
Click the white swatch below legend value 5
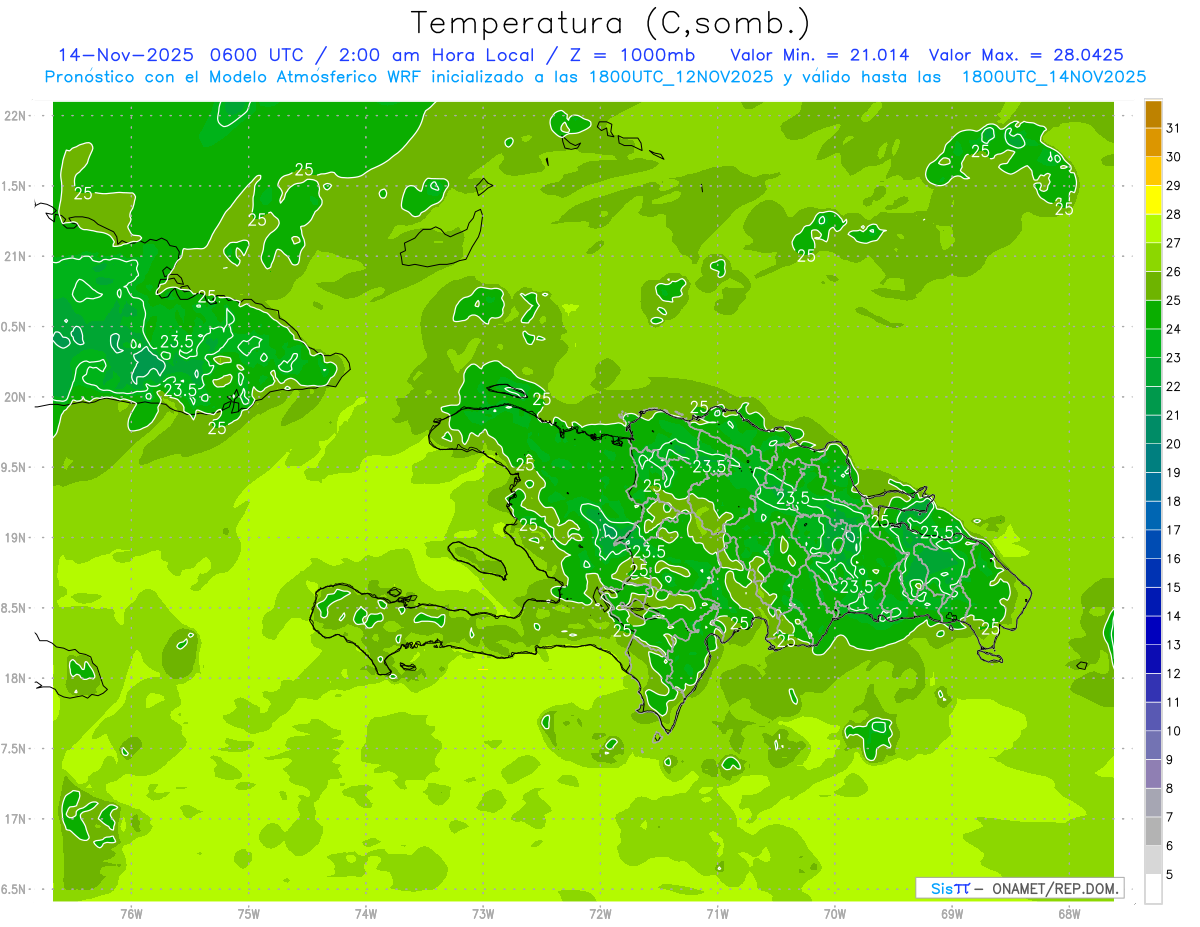(x=1153, y=889)
